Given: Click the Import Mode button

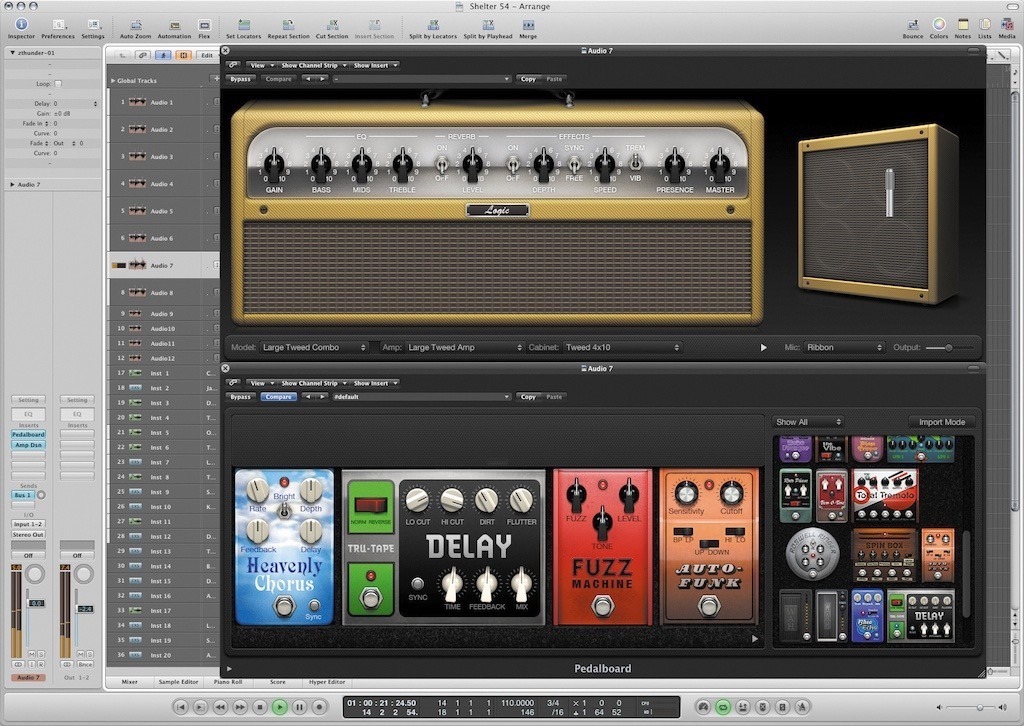Looking at the screenshot, I should click(x=942, y=422).
